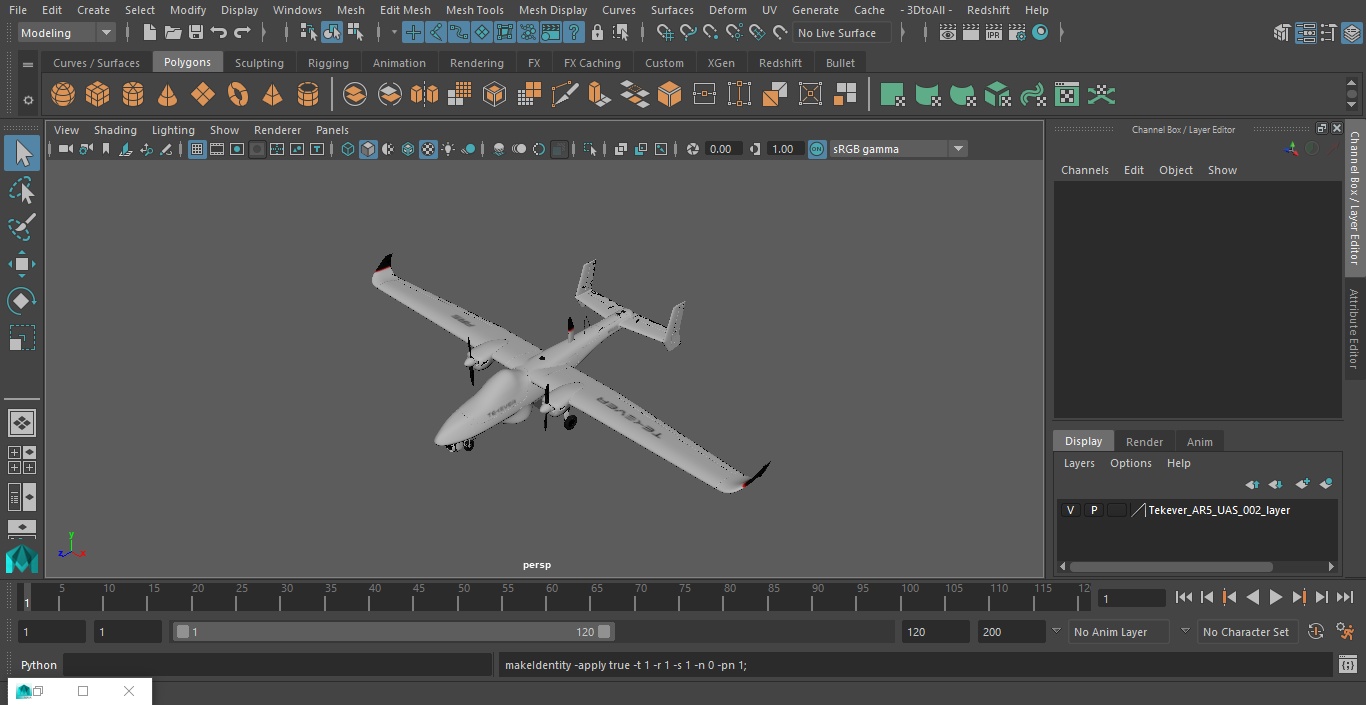Create a polygon pipe from the shelf
Image resolution: width=1366 pixels, height=705 pixels.
tap(308, 95)
